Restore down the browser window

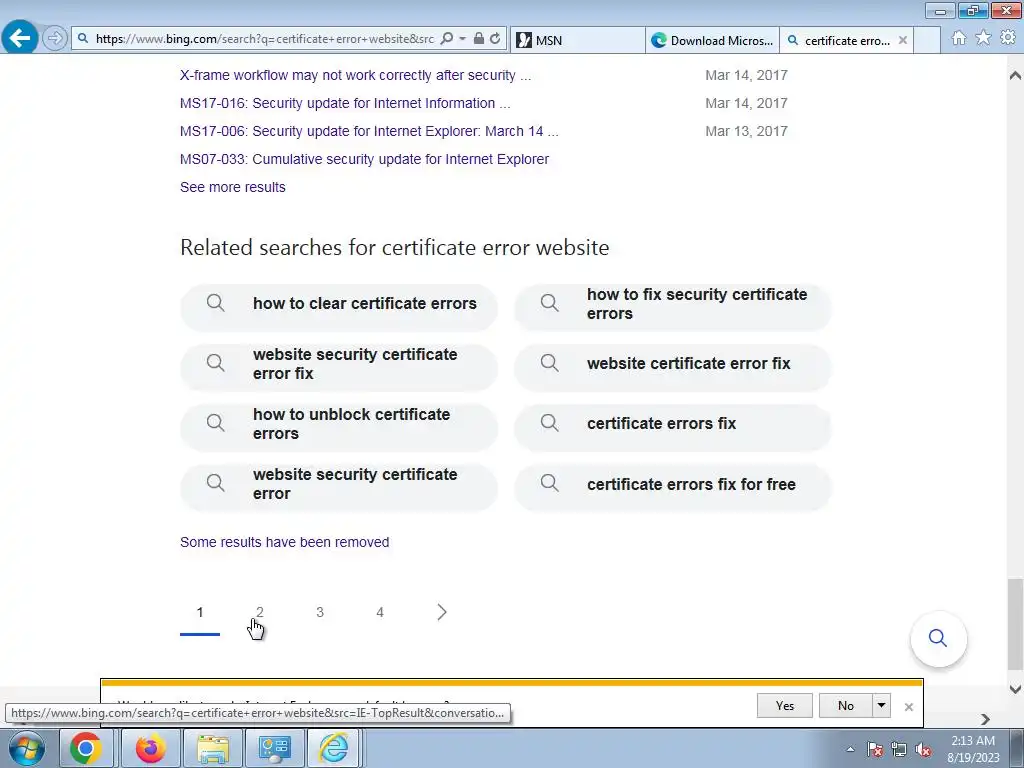[973, 10]
